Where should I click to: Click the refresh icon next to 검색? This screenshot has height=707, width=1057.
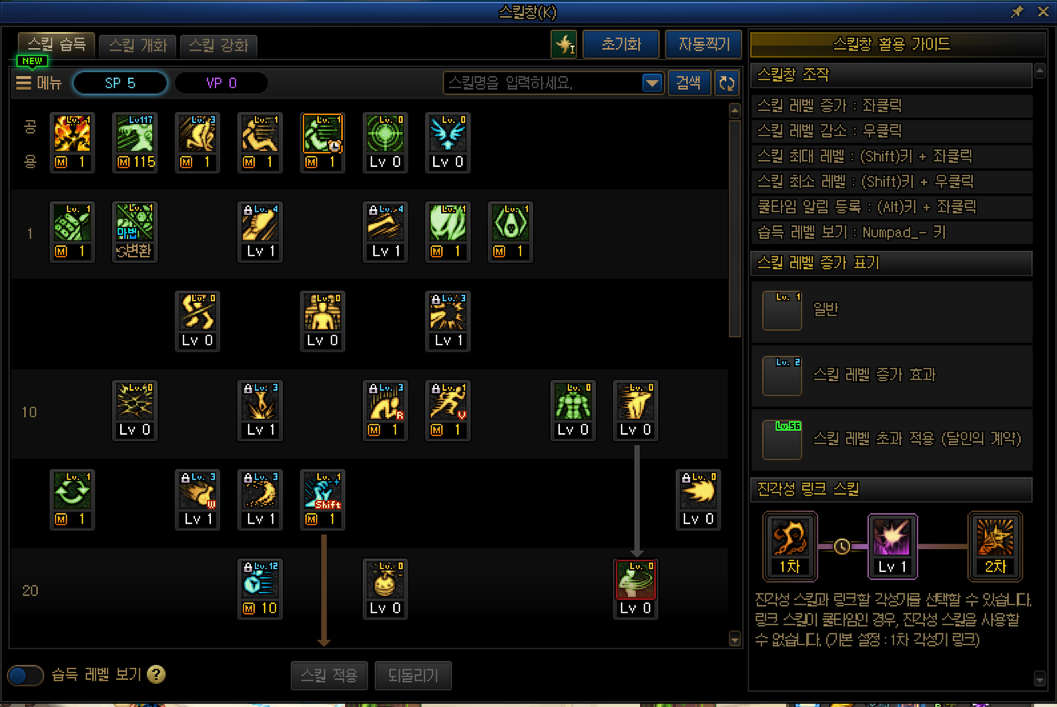[x=726, y=83]
